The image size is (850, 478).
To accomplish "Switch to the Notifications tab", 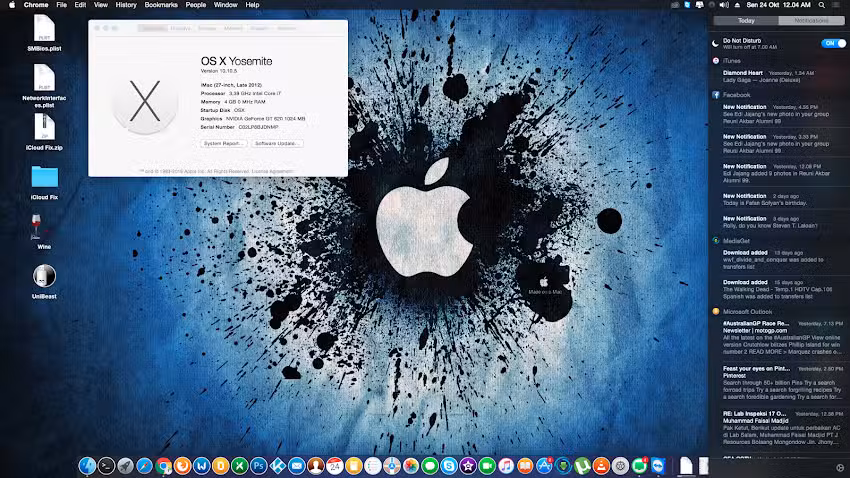I will coord(810,20).
